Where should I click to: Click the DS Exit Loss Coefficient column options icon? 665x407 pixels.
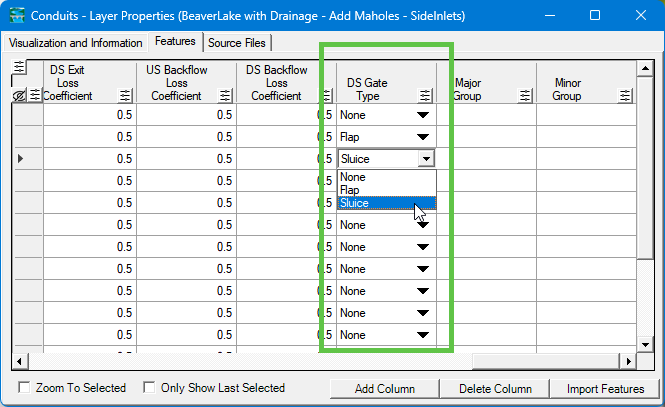126,96
